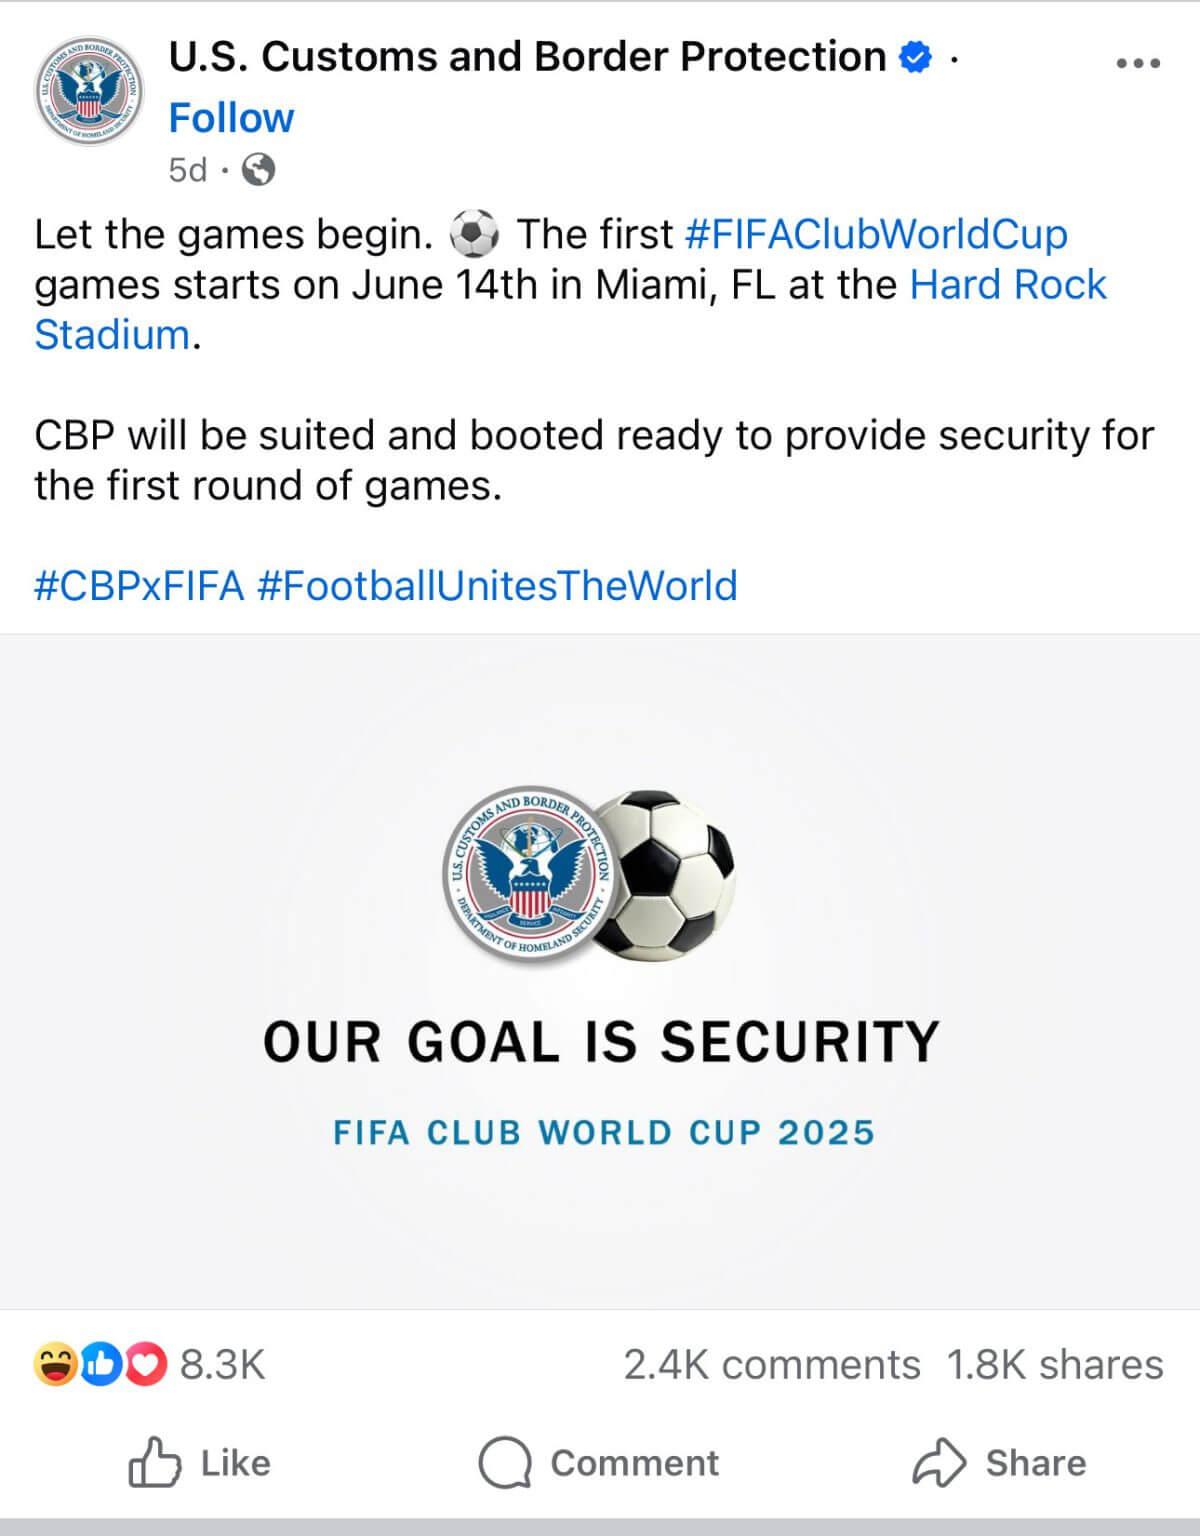Open the 8.3K reactions count
Viewport: 1200px width, 1536px height.
point(223,1365)
